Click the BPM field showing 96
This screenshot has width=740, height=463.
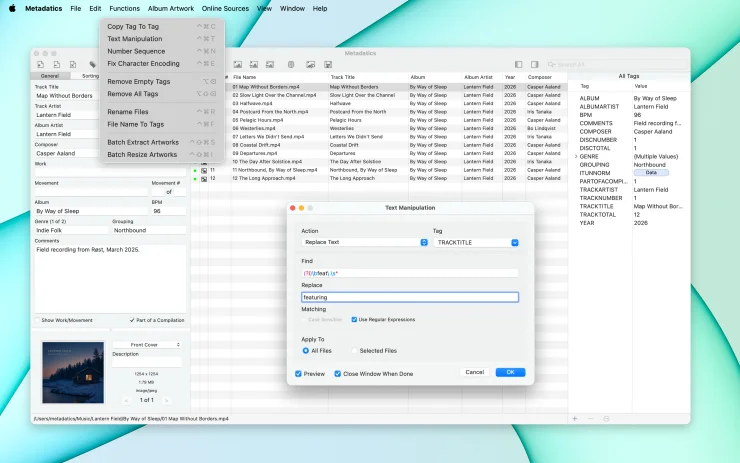tap(168, 211)
